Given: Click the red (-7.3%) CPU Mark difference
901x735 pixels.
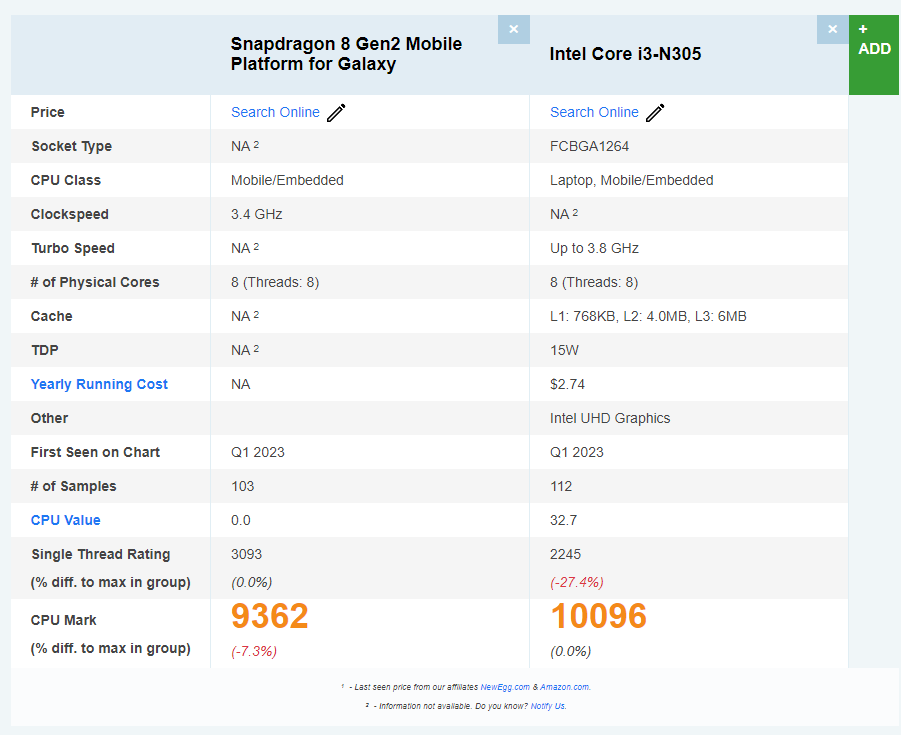Looking at the screenshot, I should (254, 651).
